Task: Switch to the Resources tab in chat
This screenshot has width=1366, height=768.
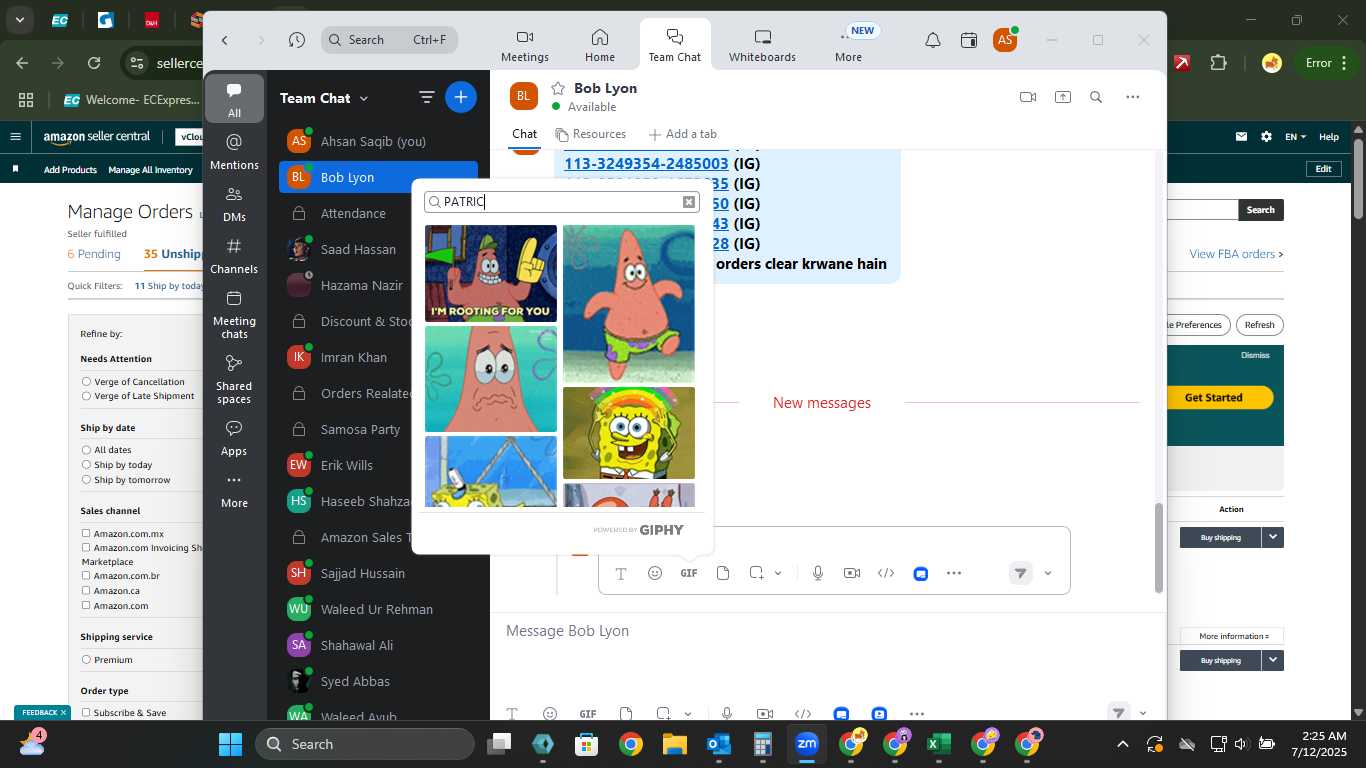Action: [x=591, y=134]
